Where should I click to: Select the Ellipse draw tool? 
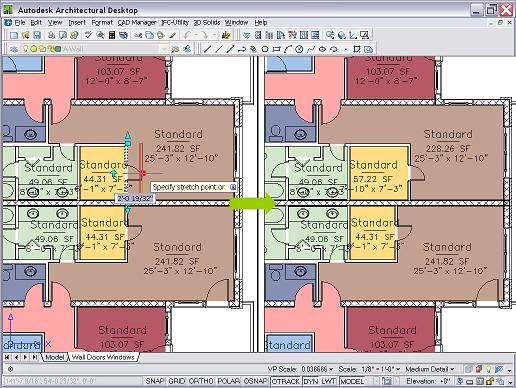point(322,49)
